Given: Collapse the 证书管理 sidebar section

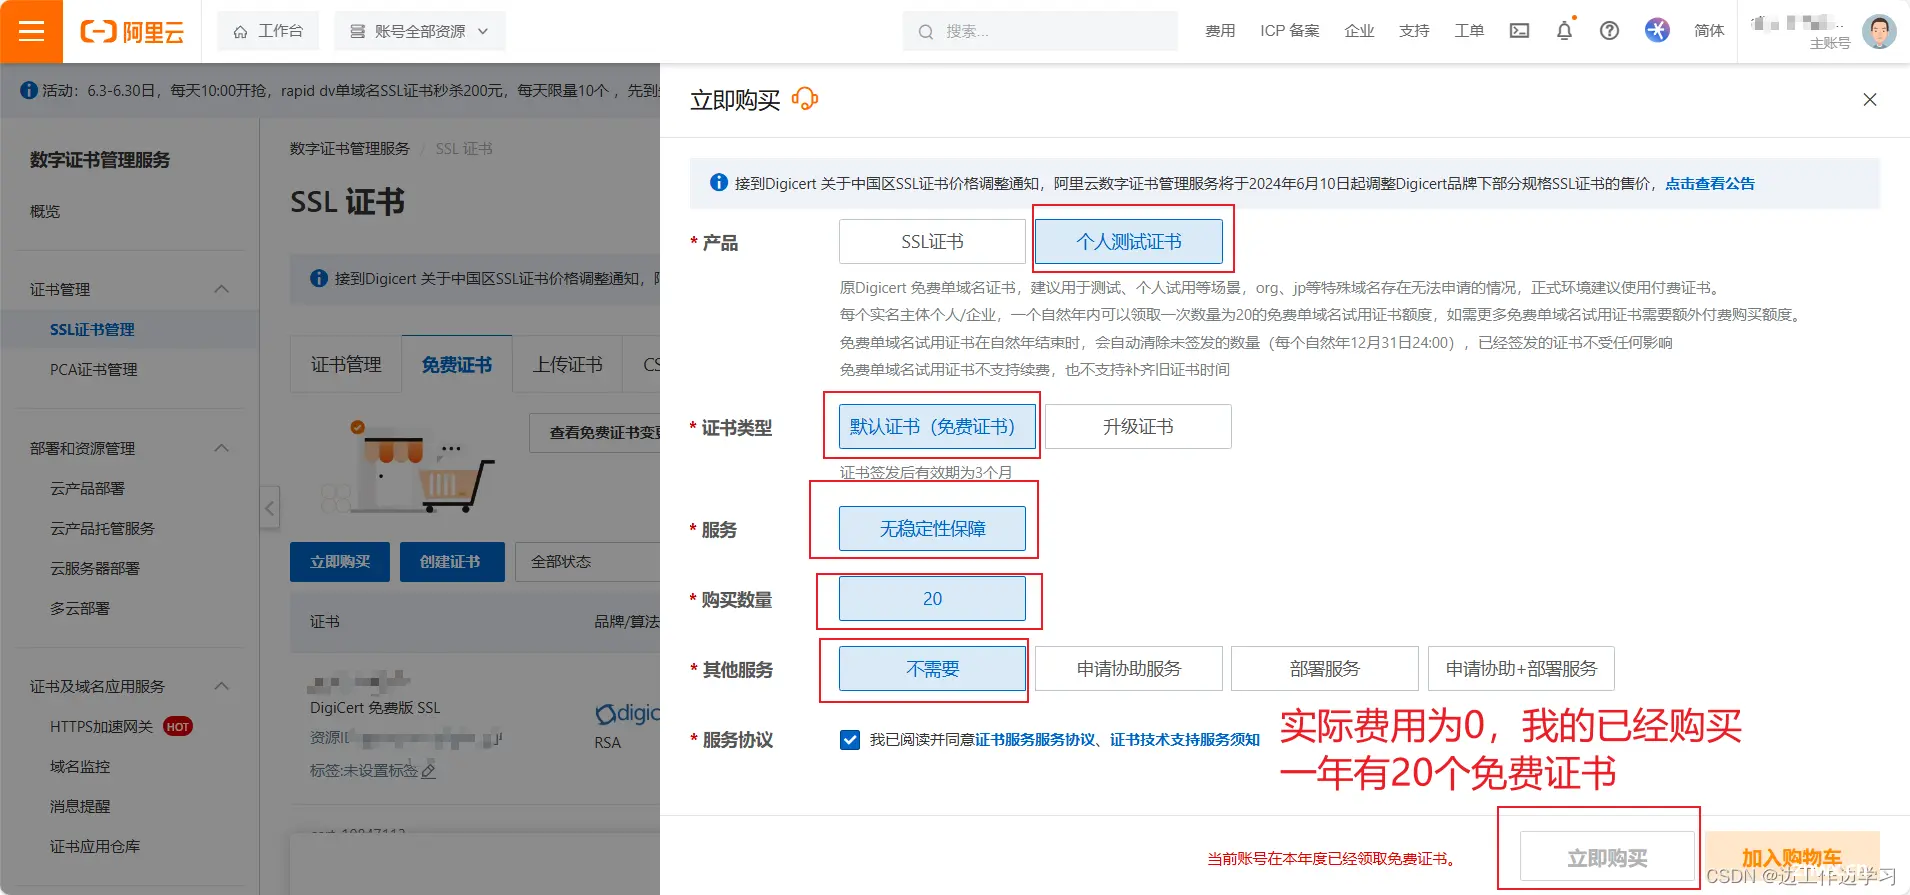Looking at the screenshot, I should 222,289.
